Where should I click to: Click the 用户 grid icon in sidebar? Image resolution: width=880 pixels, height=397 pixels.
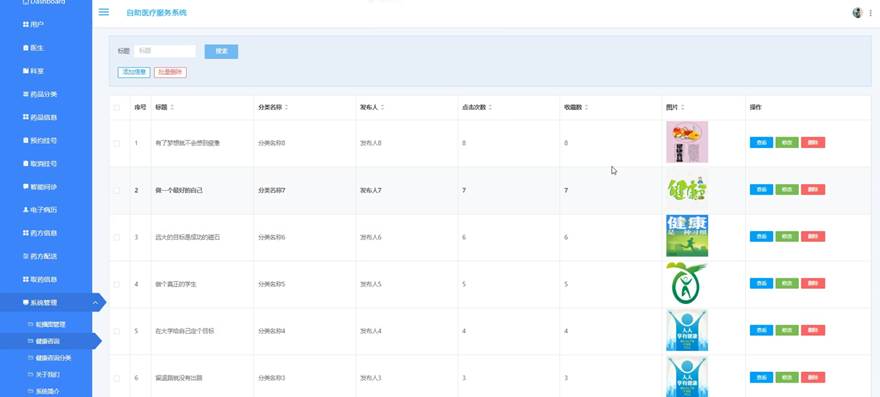point(26,25)
